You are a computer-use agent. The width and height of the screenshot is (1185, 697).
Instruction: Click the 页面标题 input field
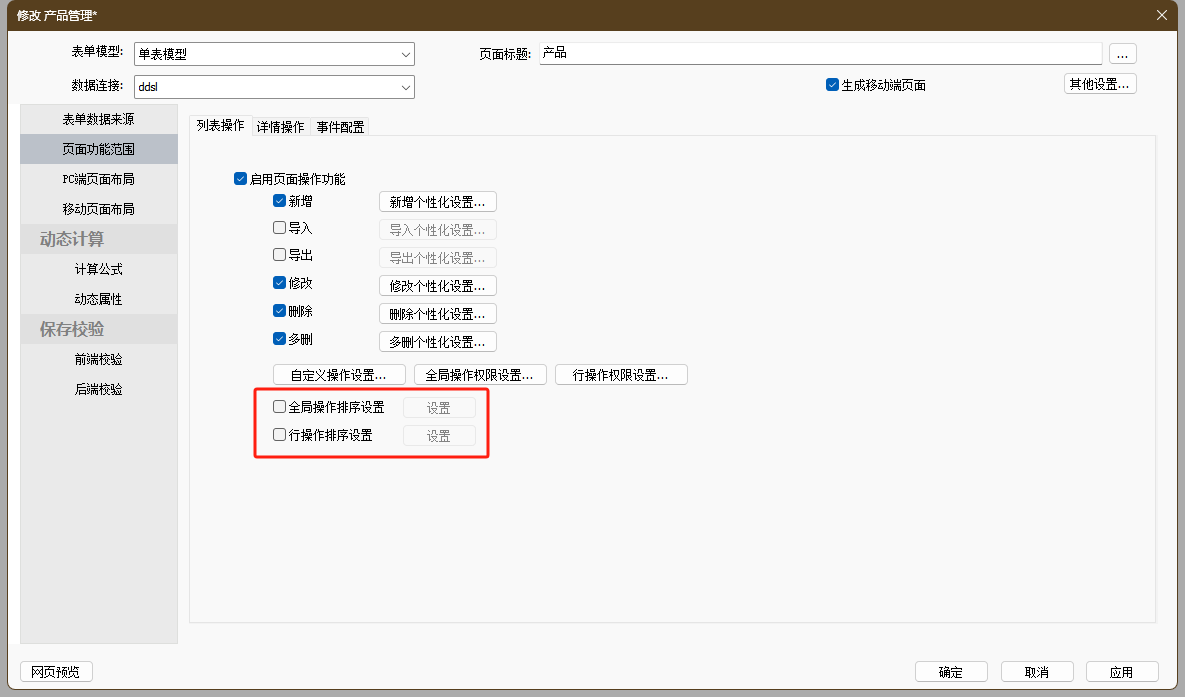820,53
